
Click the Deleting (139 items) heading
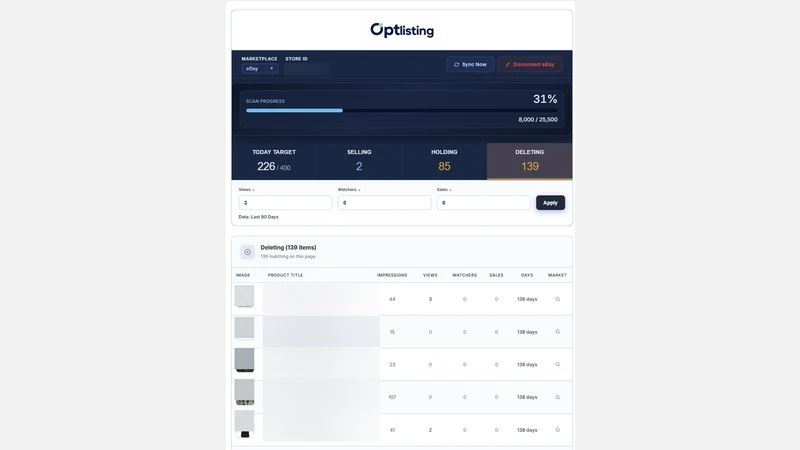(288, 247)
